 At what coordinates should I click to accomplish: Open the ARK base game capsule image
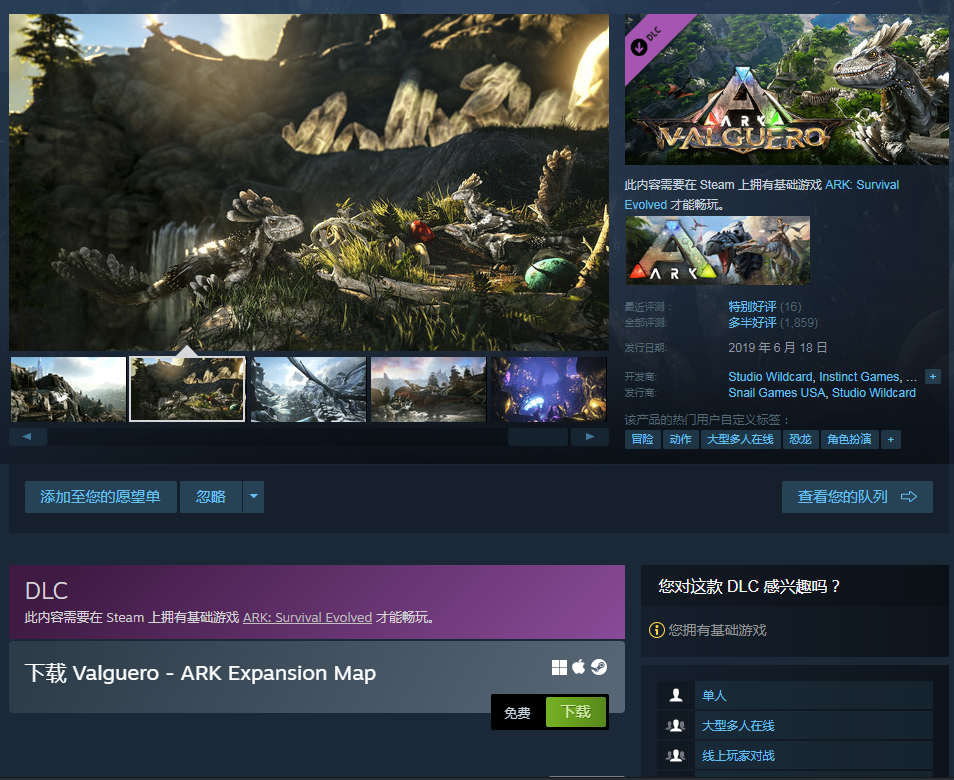click(717, 251)
